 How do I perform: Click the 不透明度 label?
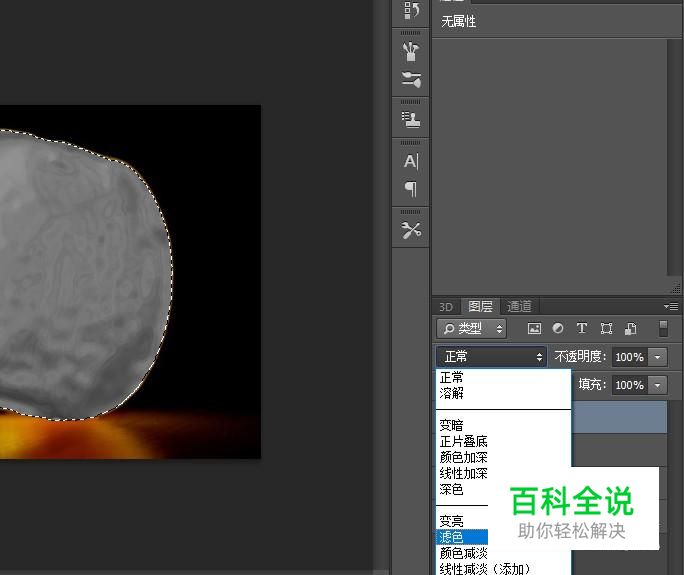(x=580, y=356)
